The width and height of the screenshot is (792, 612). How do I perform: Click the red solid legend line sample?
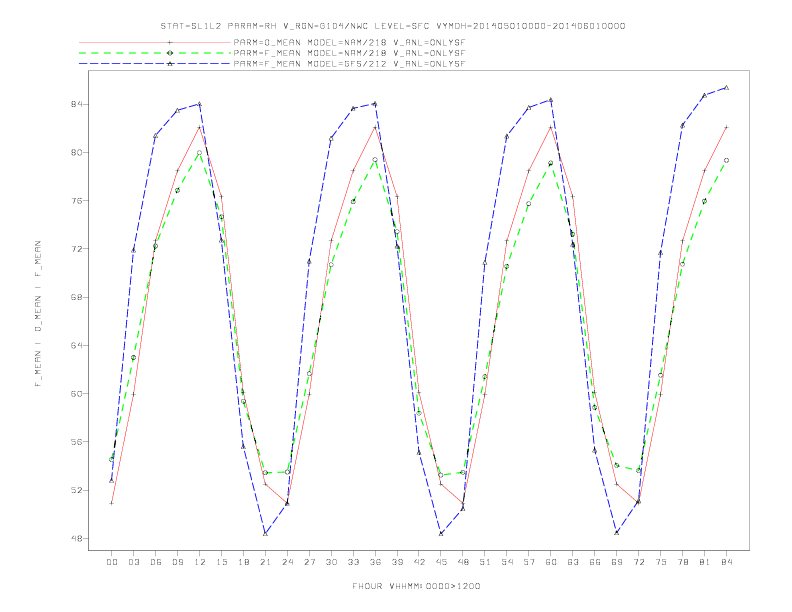[x=155, y=43]
